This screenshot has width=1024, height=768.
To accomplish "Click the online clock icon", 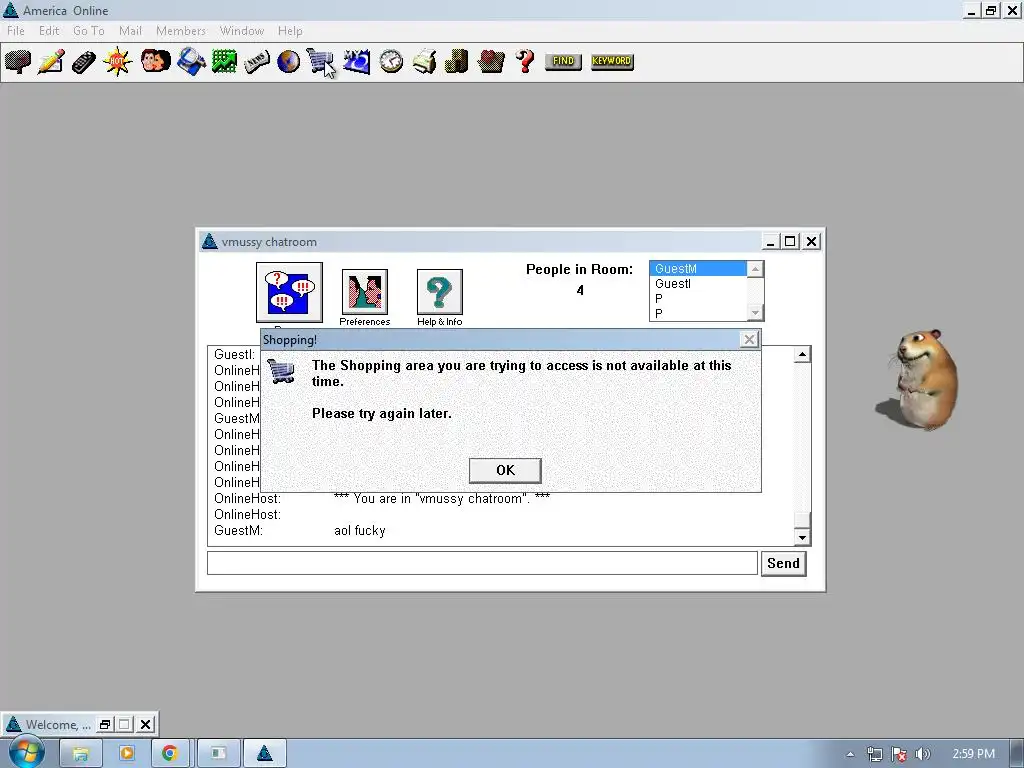I will 391,62.
